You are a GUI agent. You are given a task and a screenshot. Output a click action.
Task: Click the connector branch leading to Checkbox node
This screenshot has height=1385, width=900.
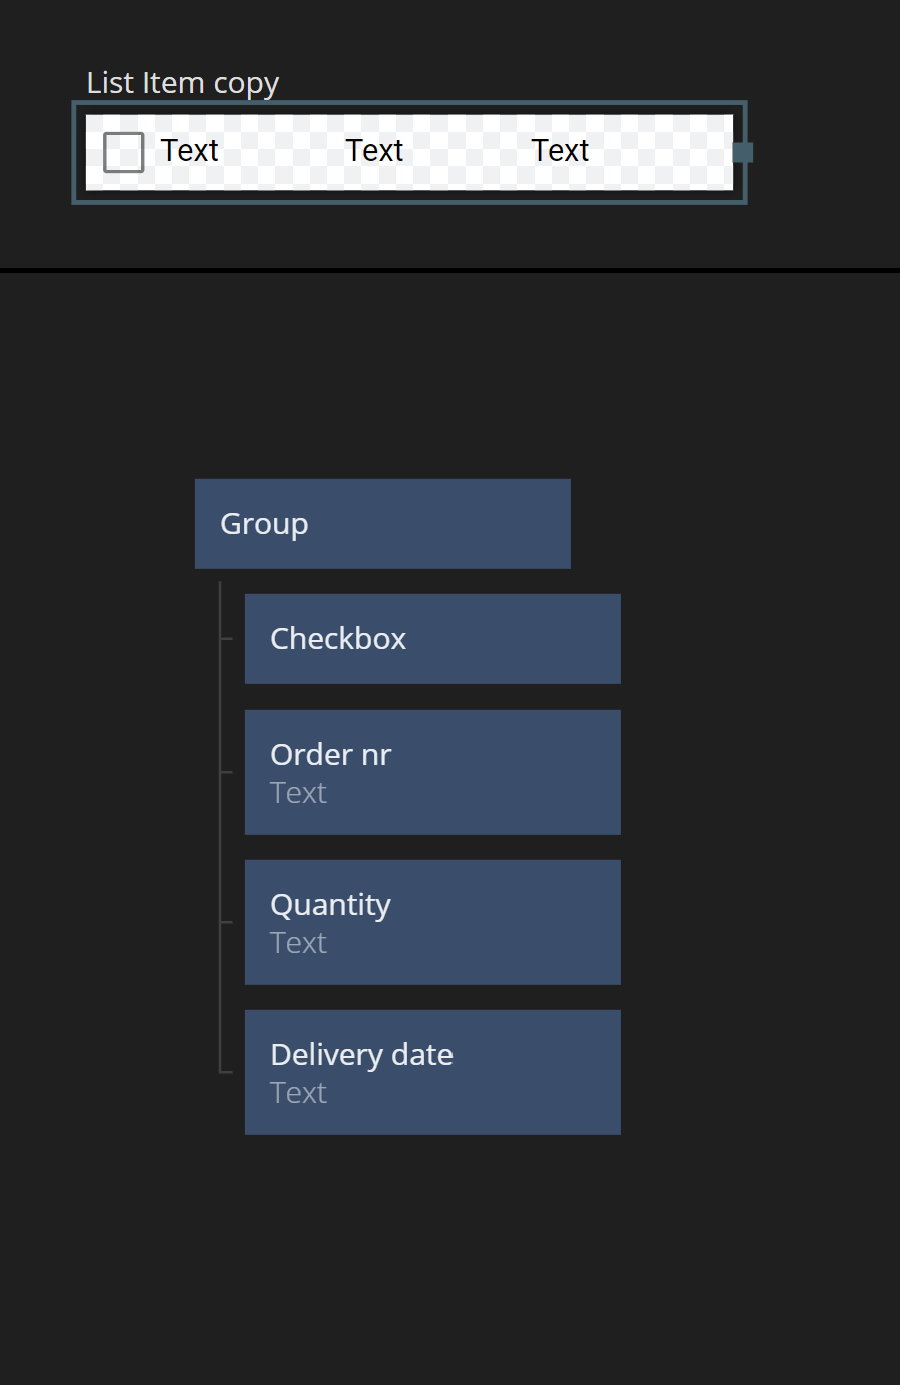click(227, 638)
